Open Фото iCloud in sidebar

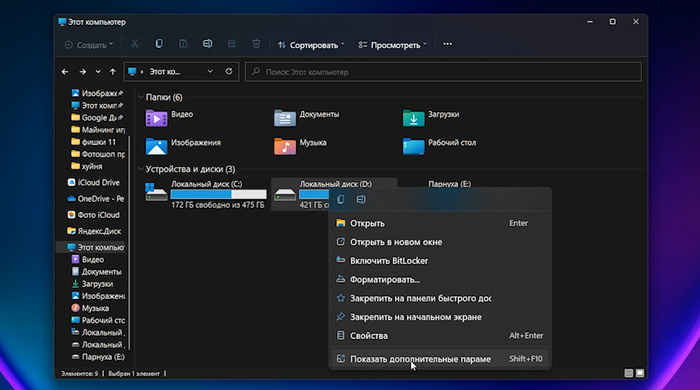(93, 215)
